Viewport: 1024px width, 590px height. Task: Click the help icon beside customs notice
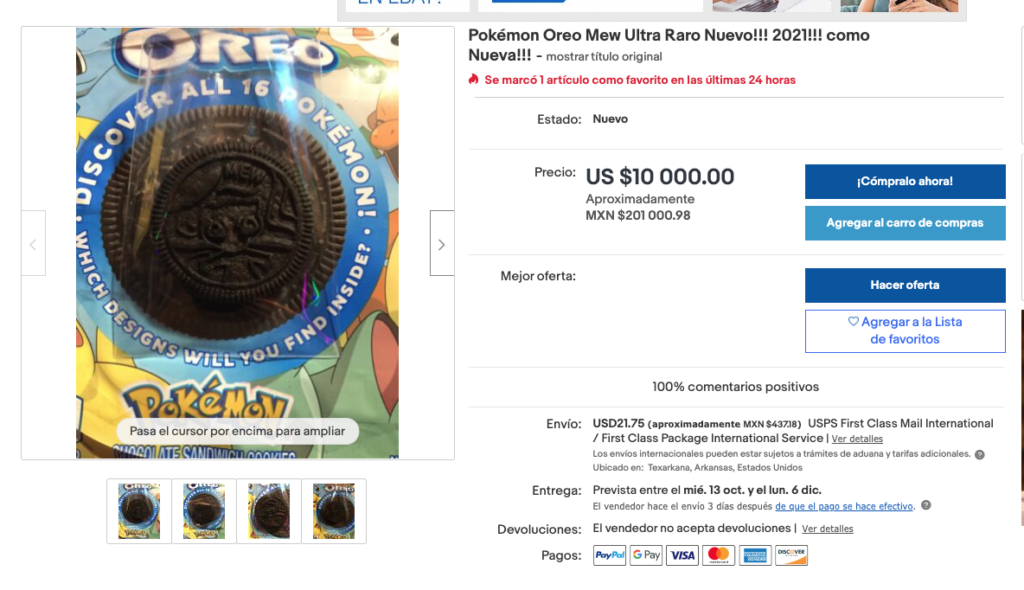tap(980, 455)
